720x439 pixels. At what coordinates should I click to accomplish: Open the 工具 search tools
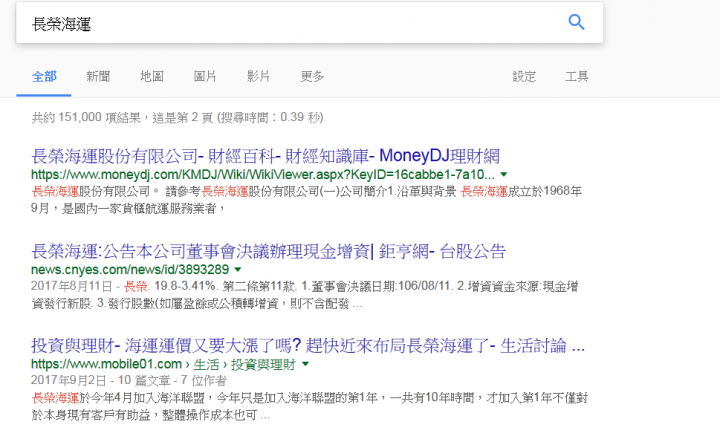click(x=577, y=76)
